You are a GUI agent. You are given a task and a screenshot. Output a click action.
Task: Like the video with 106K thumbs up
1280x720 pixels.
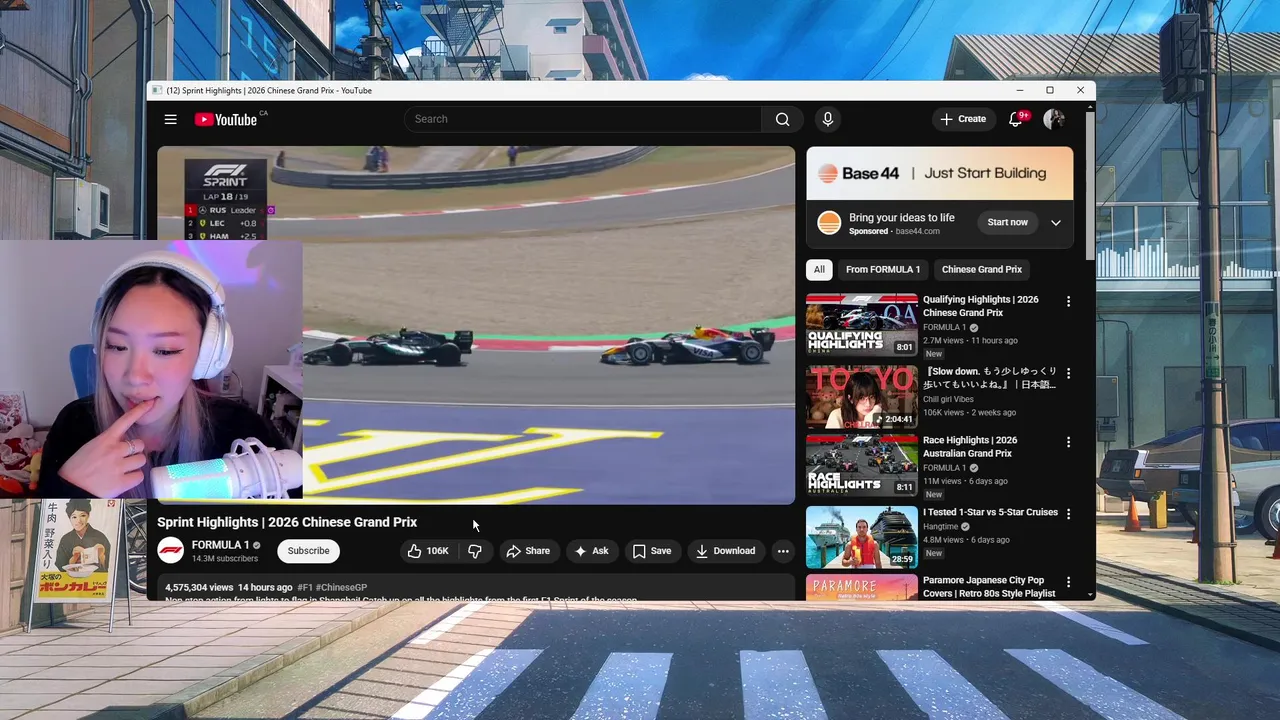click(x=427, y=551)
